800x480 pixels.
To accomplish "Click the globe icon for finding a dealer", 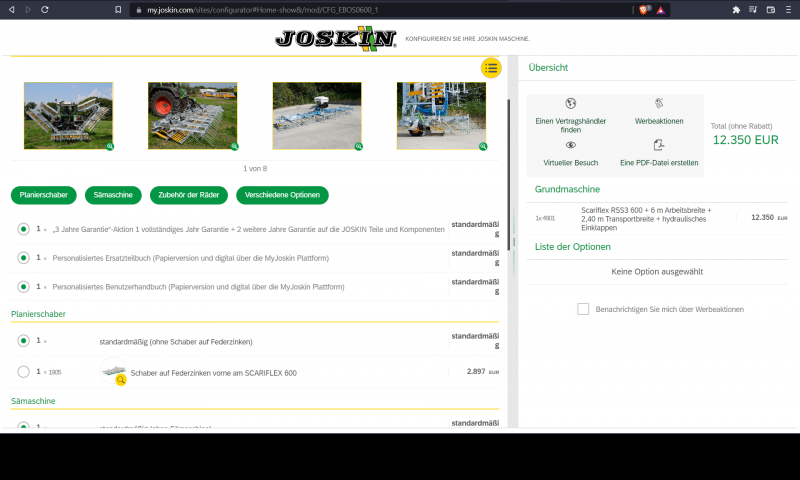I will [x=570, y=104].
